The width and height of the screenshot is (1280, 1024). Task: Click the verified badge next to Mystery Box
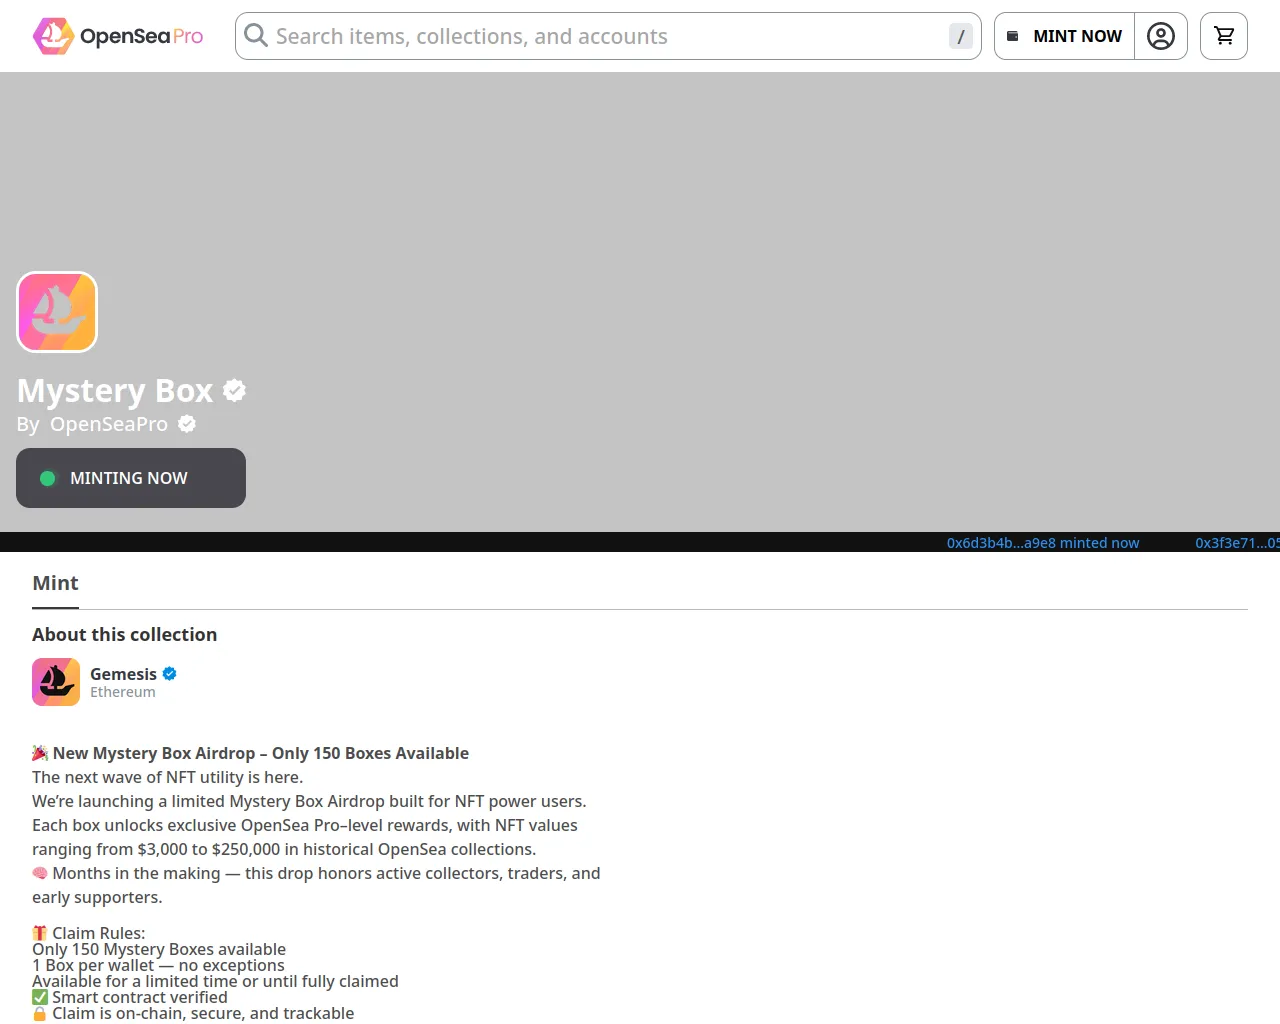234,390
